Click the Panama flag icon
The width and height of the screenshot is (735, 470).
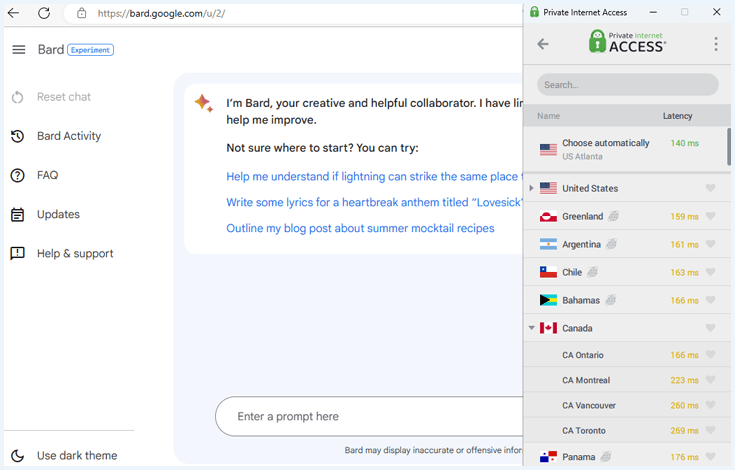(548, 456)
